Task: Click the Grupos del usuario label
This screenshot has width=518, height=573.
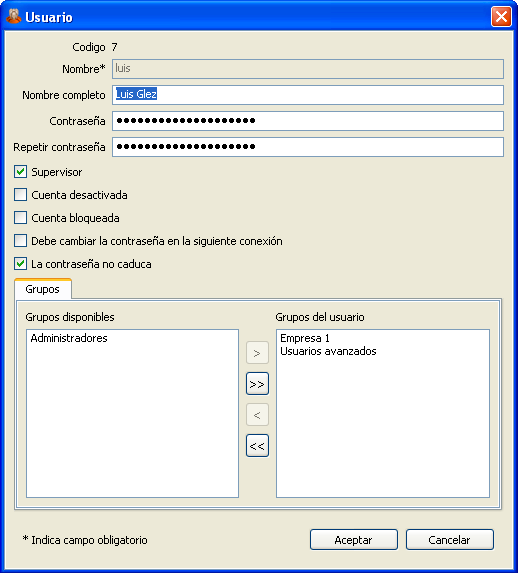Action: [x=320, y=317]
